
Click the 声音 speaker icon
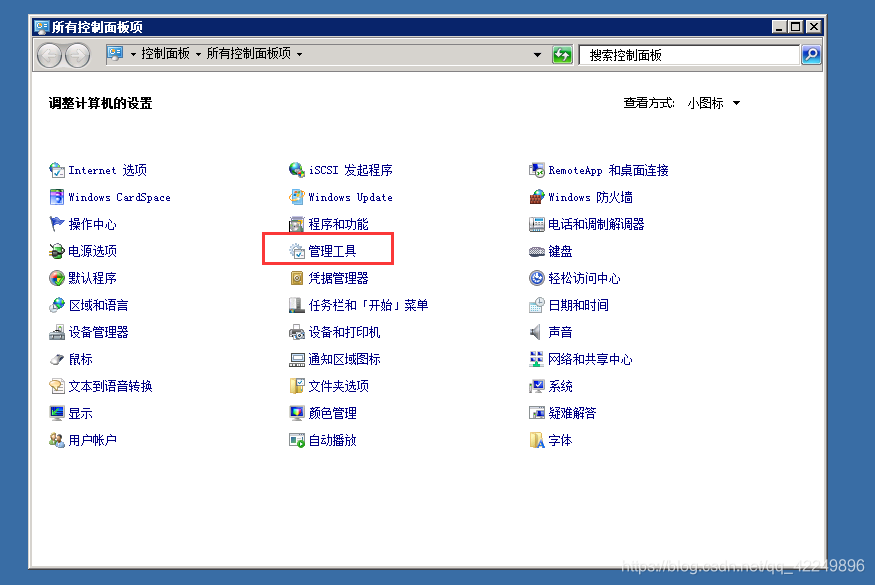(x=536, y=332)
